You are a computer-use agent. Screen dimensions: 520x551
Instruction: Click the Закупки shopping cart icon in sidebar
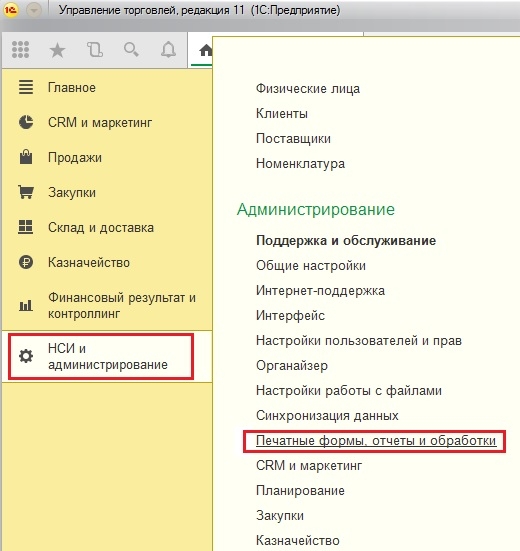pos(26,192)
